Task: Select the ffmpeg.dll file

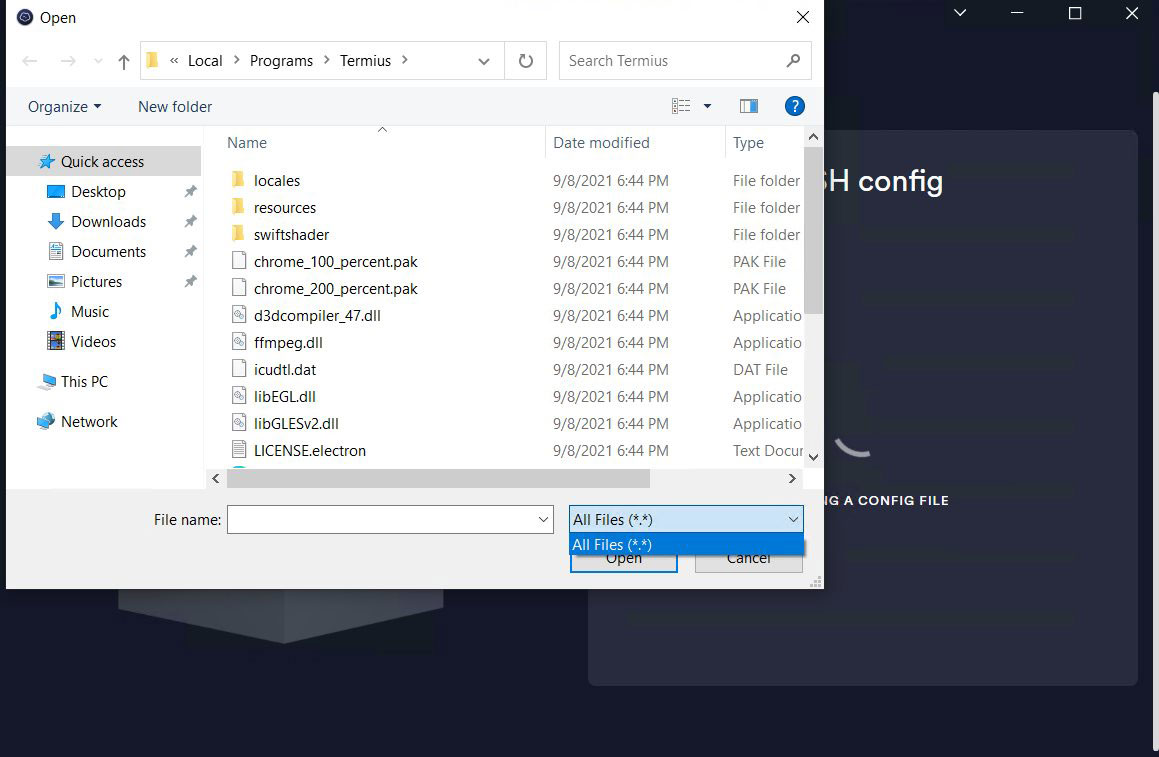Action: 288,342
